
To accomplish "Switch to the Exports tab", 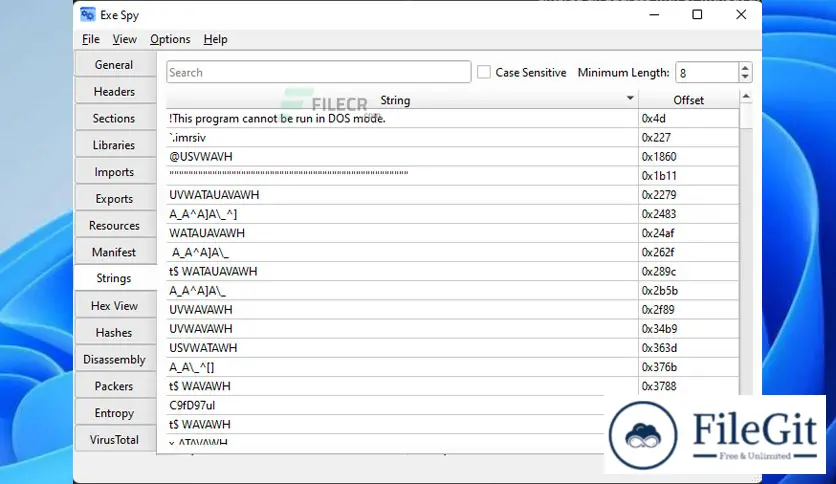I will [x=114, y=198].
